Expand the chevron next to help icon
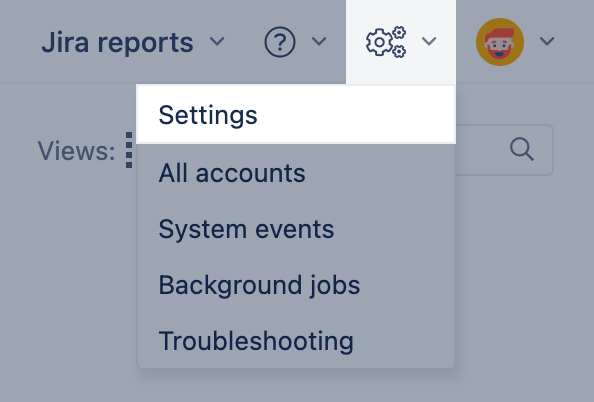 click(x=319, y=41)
